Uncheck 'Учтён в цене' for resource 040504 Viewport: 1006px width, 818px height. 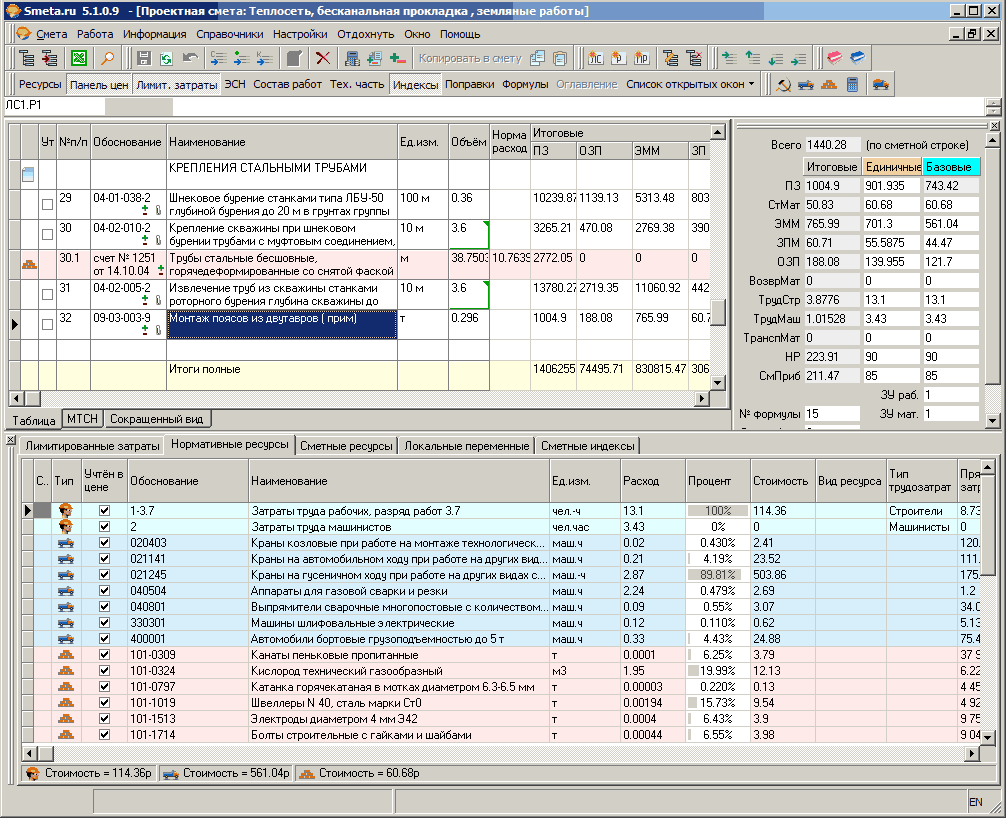[x=105, y=591]
